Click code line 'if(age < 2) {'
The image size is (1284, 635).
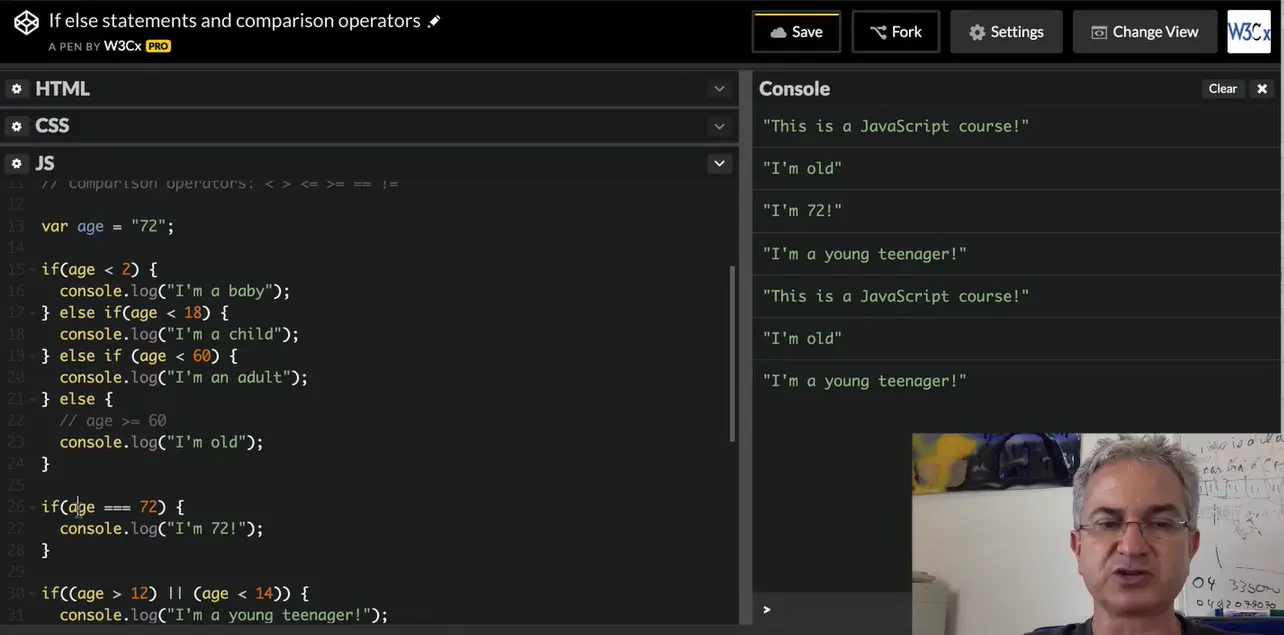[x=99, y=269]
